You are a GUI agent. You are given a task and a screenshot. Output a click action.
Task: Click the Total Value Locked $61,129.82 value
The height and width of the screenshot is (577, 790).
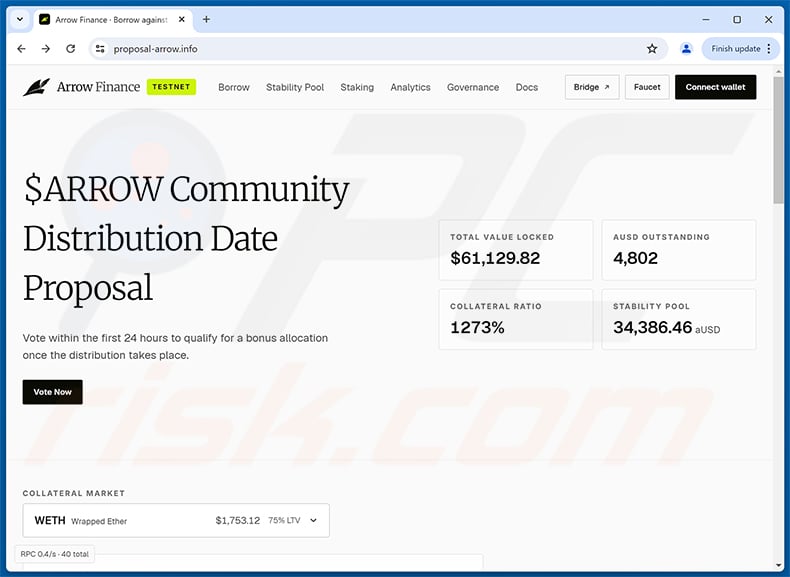tap(495, 258)
